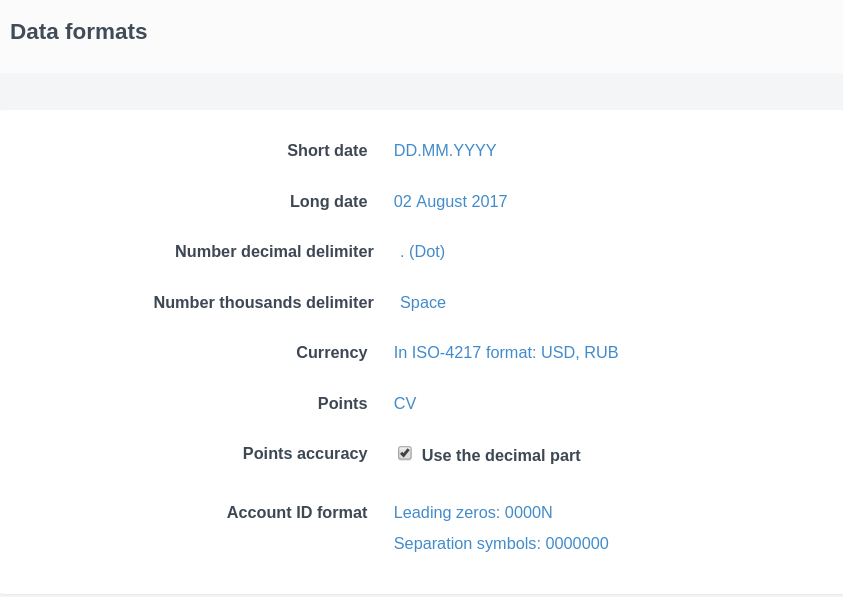Screen dimensions: 843x597
Task: Select the "Number thousands delimiter" label
Action: (x=263, y=302)
